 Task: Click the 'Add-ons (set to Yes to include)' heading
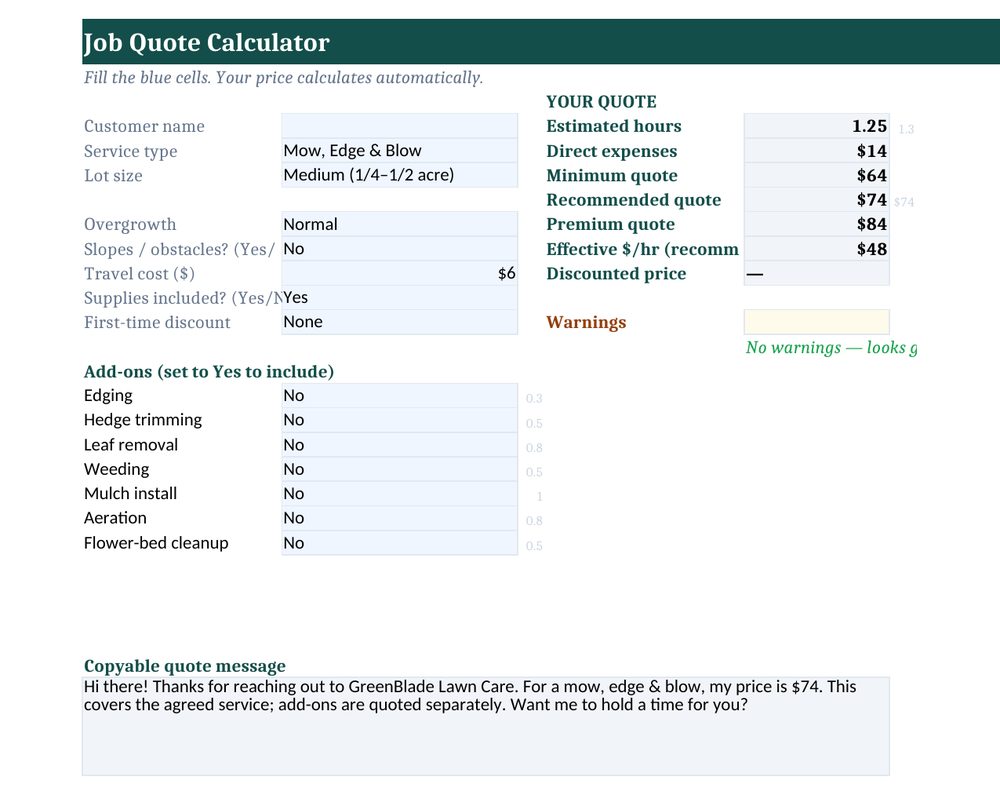coord(209,372)
